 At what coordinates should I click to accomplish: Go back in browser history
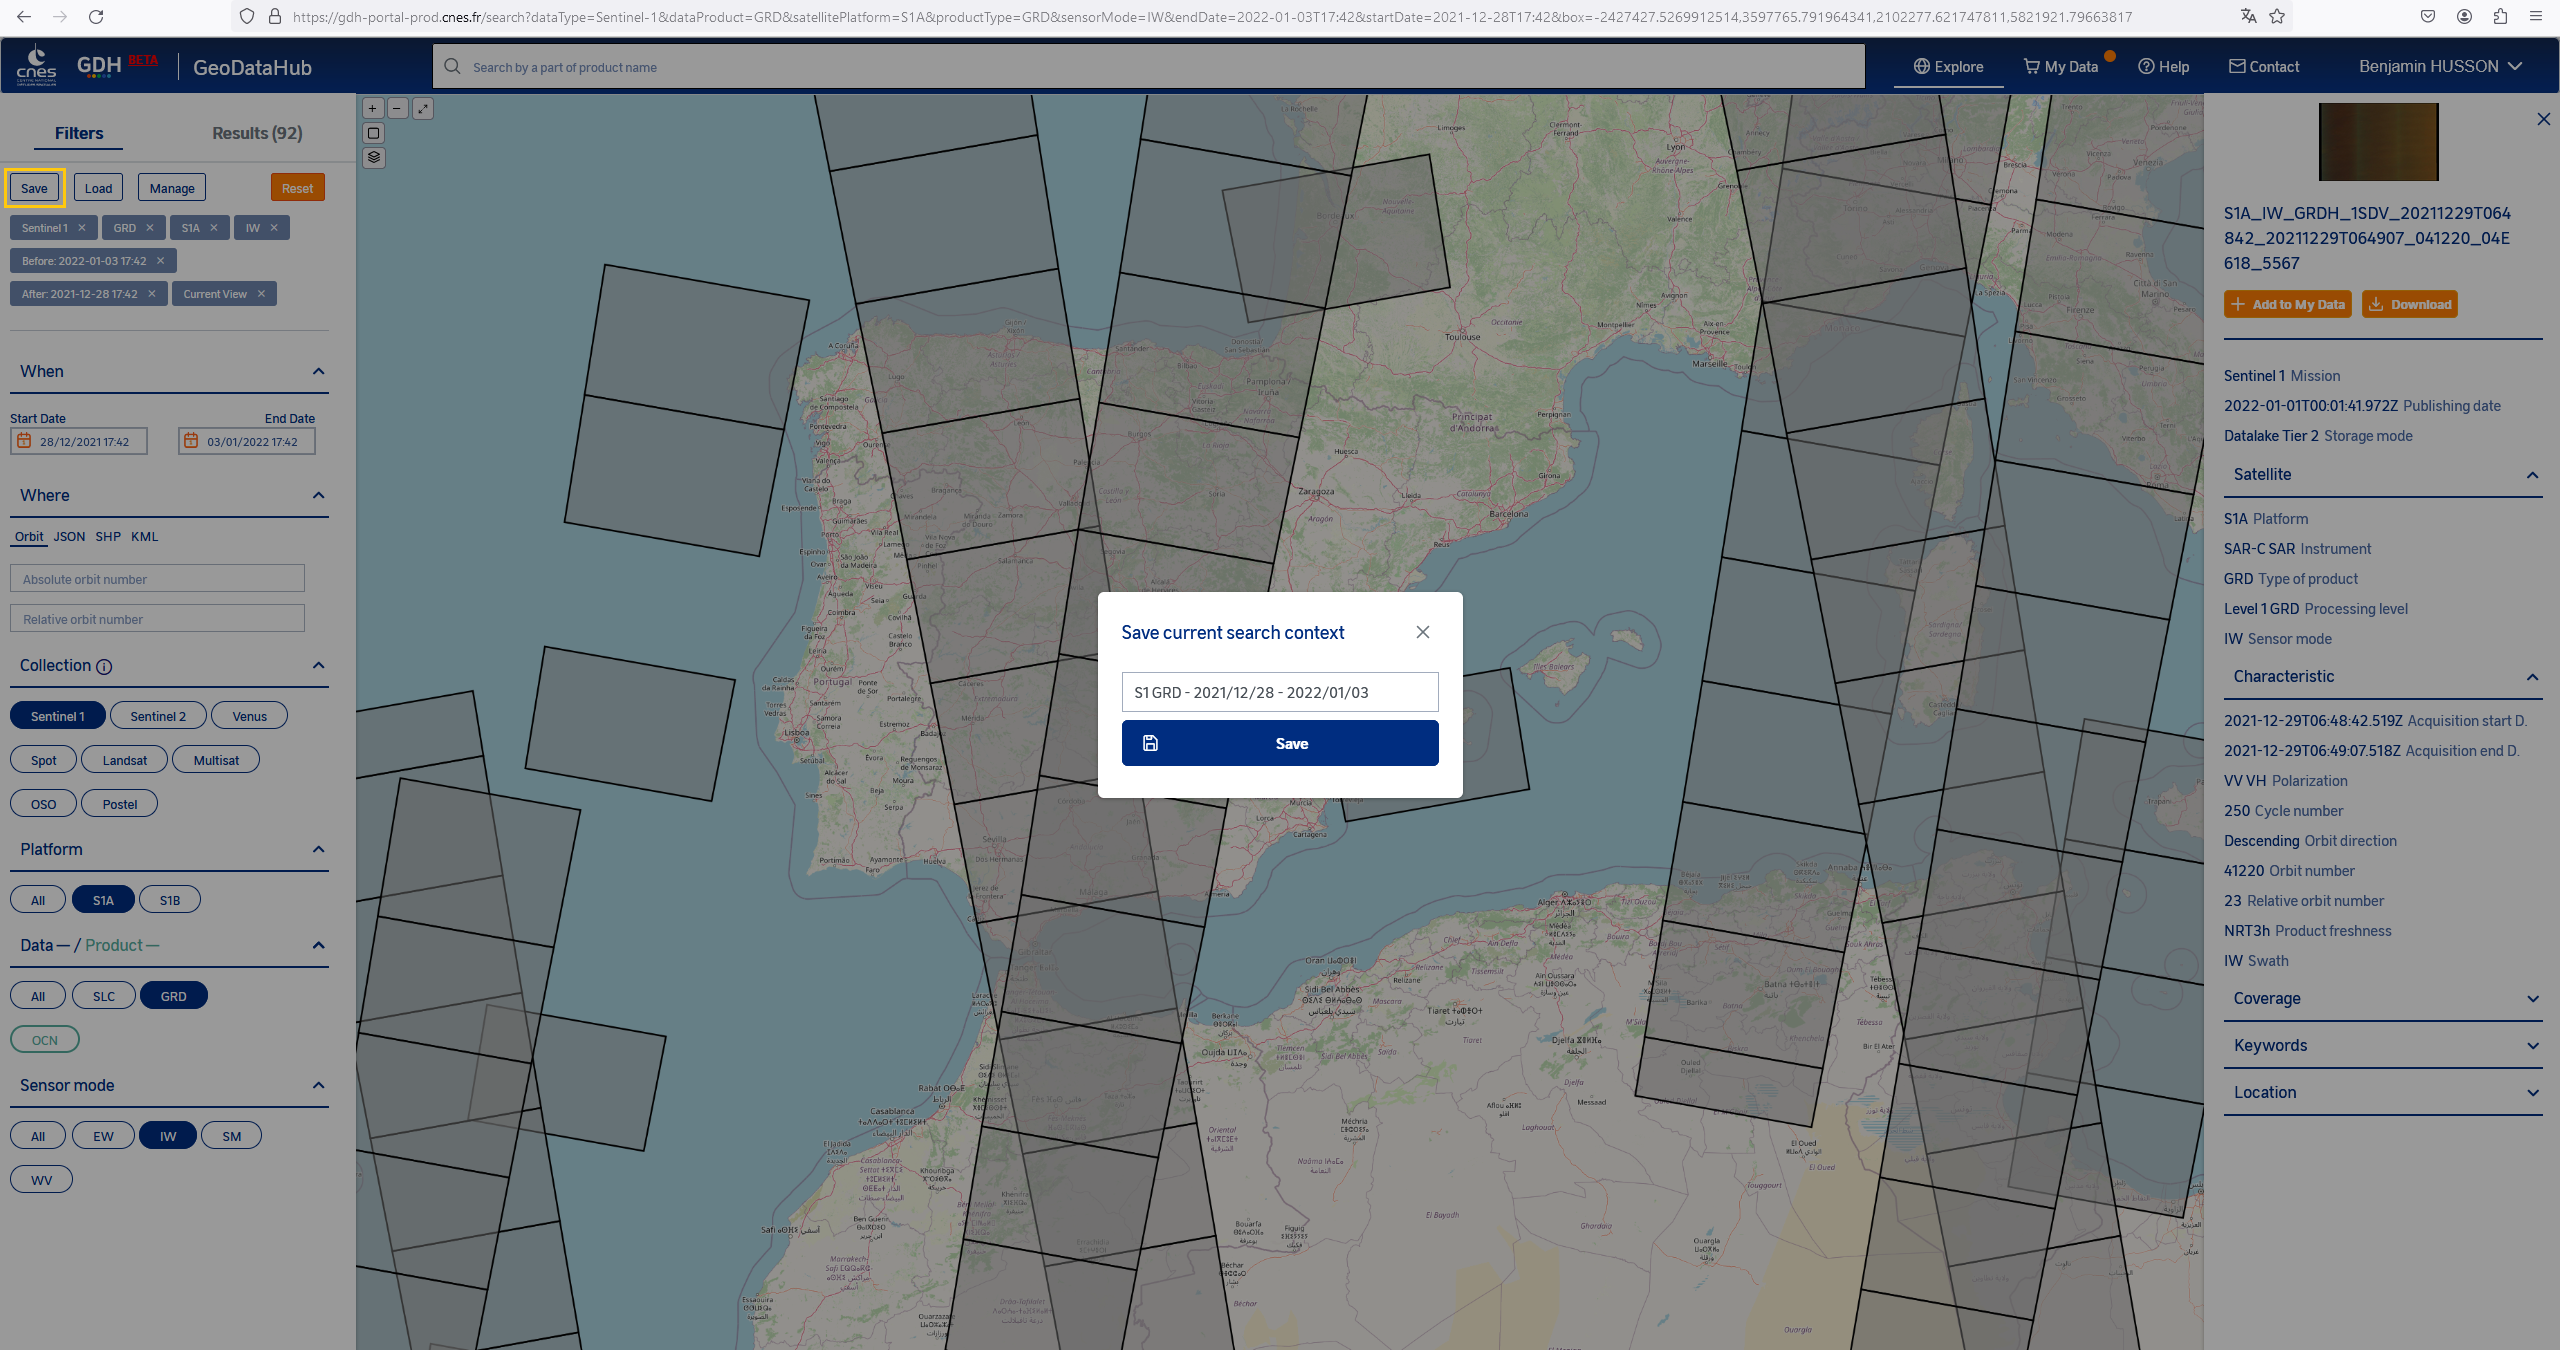(24, 16)
